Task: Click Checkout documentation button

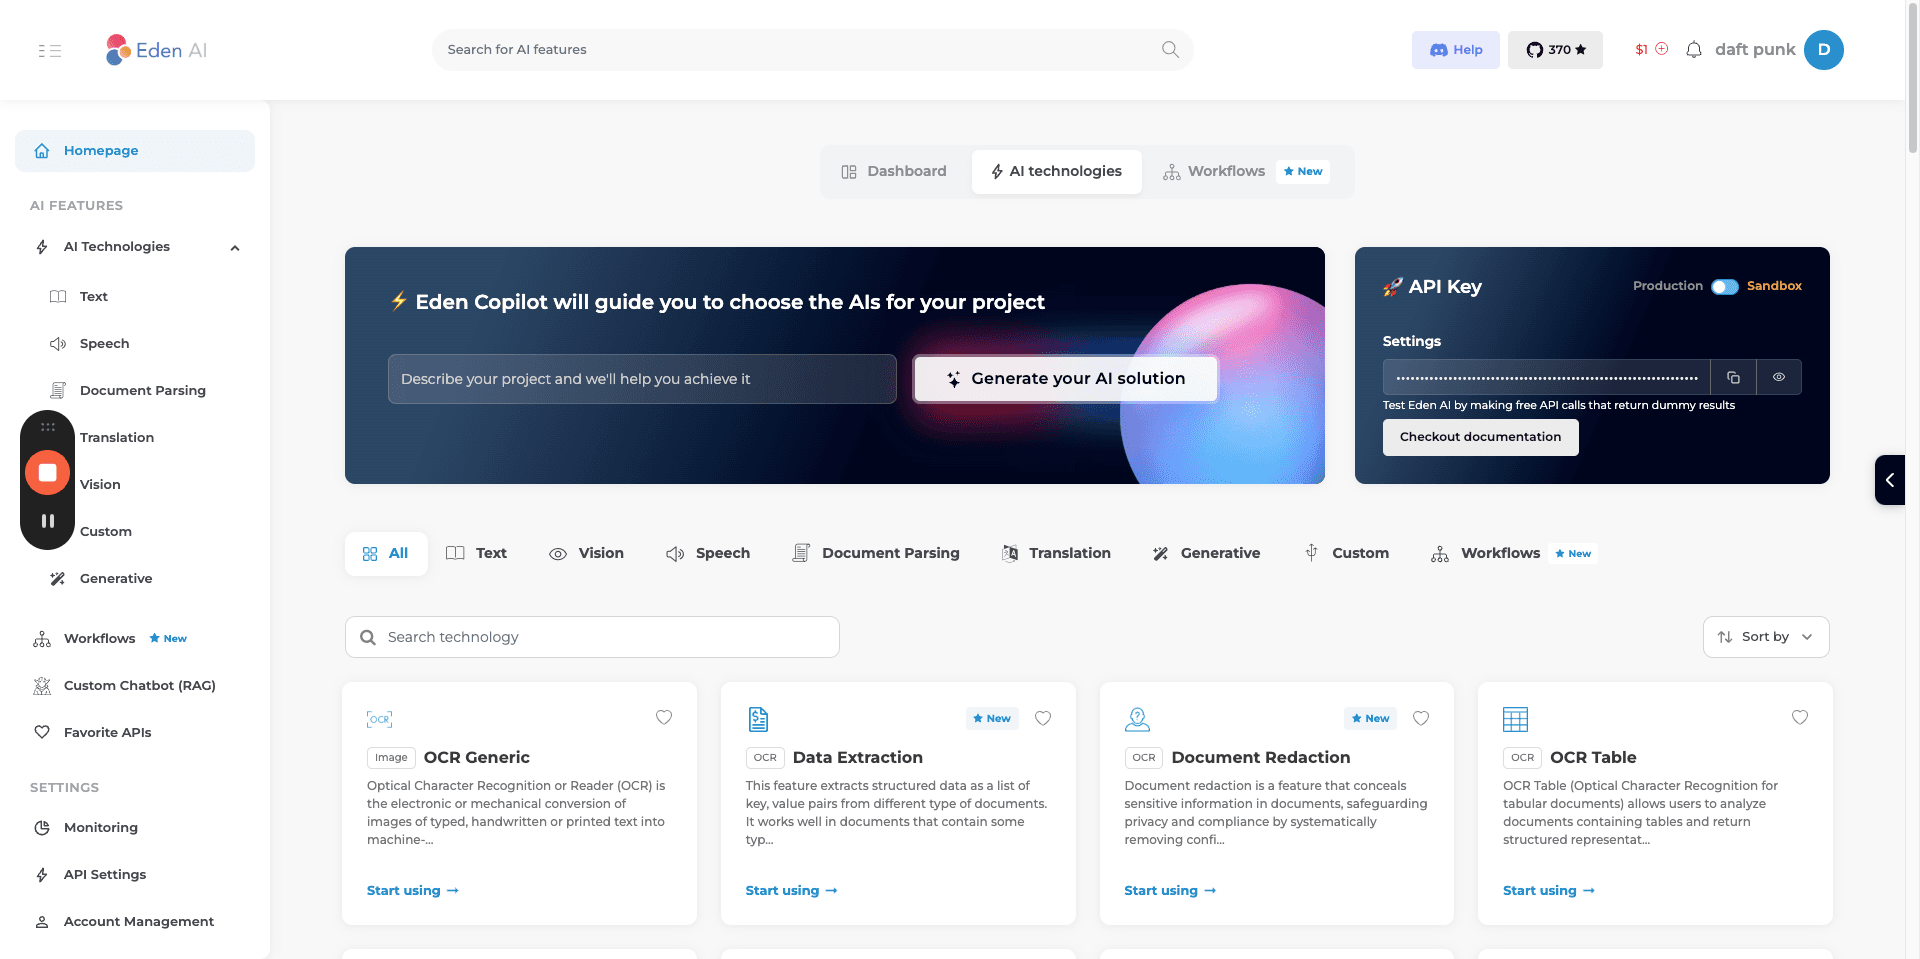Action: coord(1480,437)
